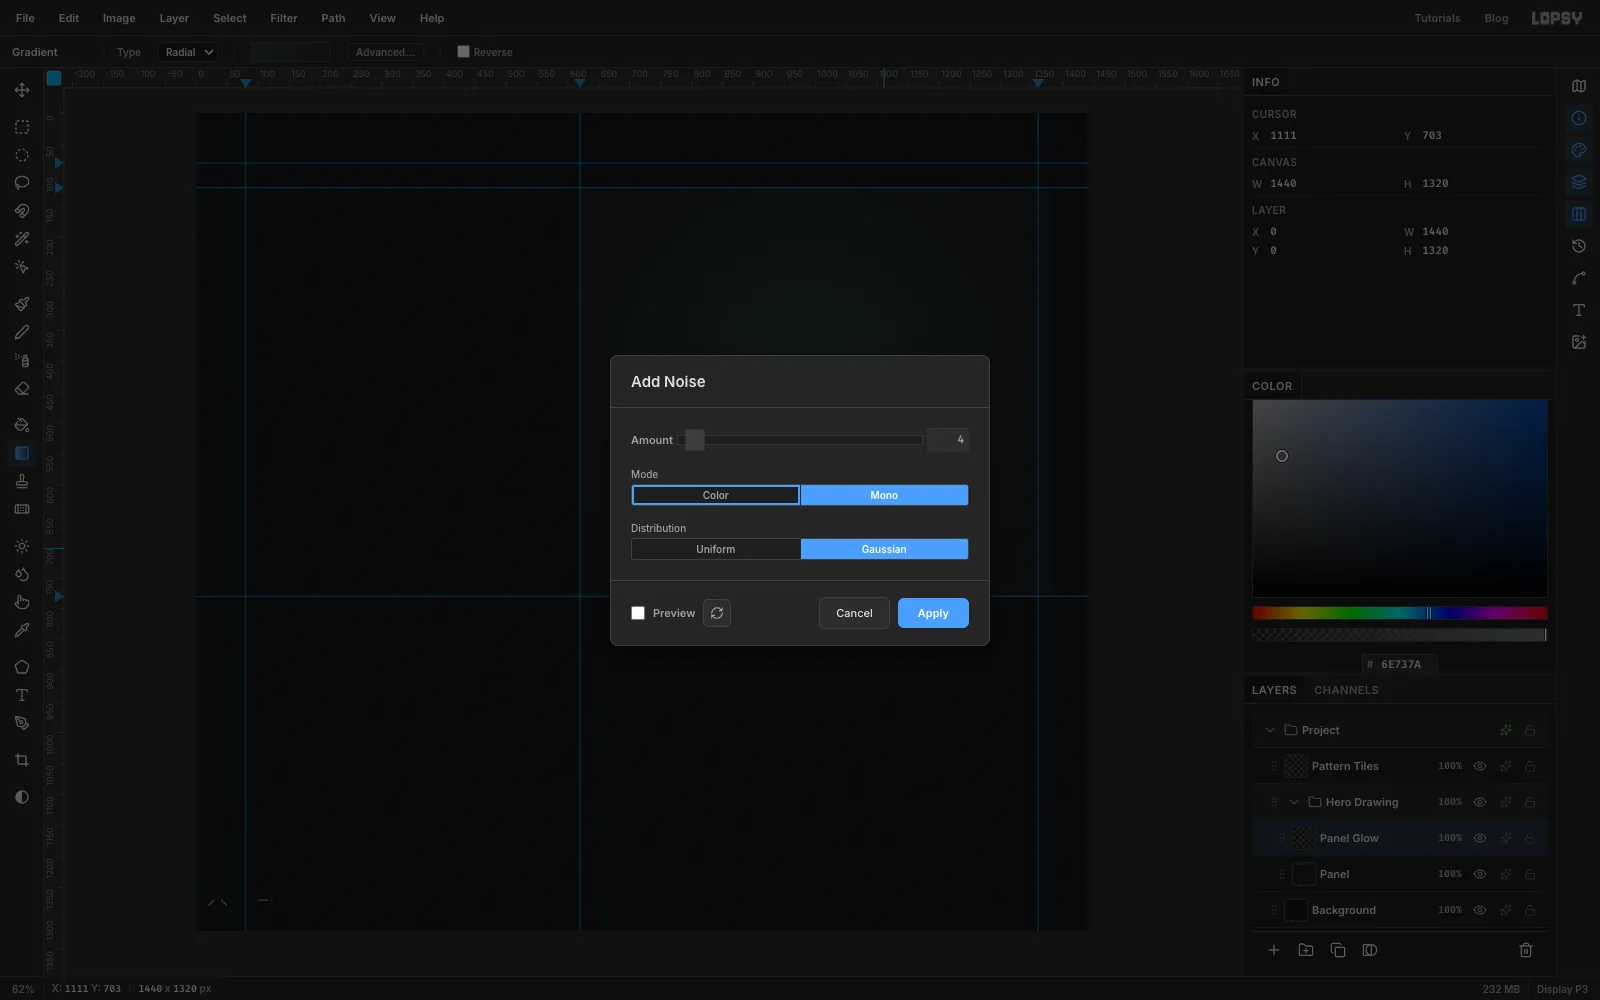Switch to the Channels tab
This screenshot has height=1000, width=1600.
pos(1346,690)
